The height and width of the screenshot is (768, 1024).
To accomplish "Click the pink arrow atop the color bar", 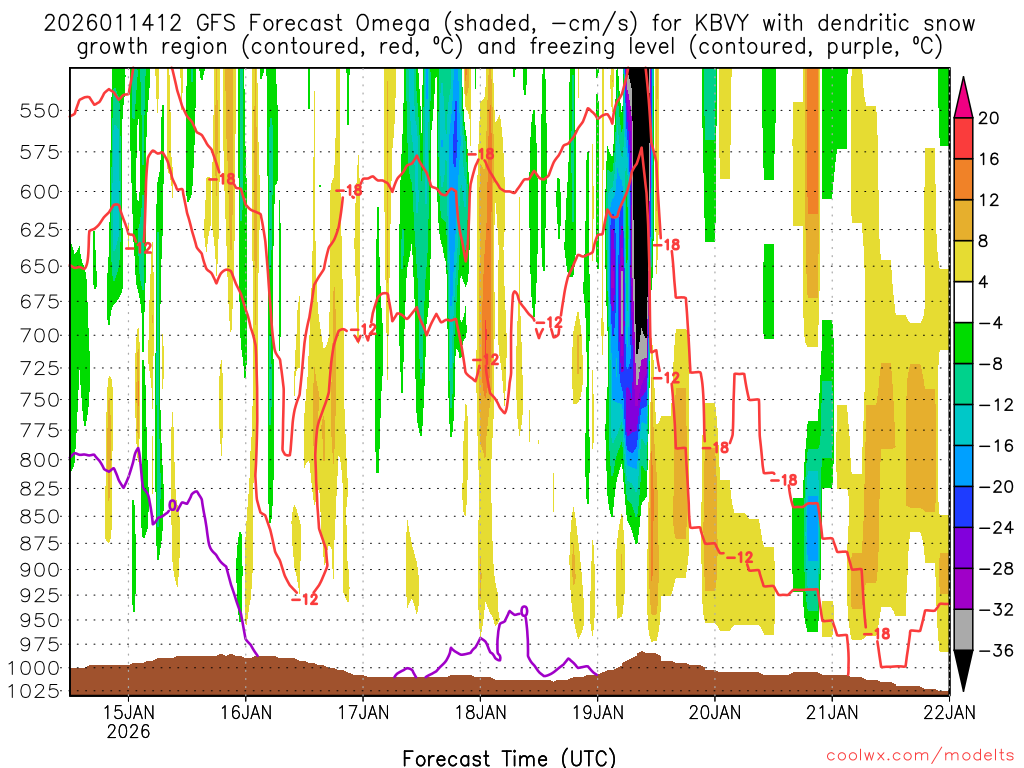I will coord(965,95).
